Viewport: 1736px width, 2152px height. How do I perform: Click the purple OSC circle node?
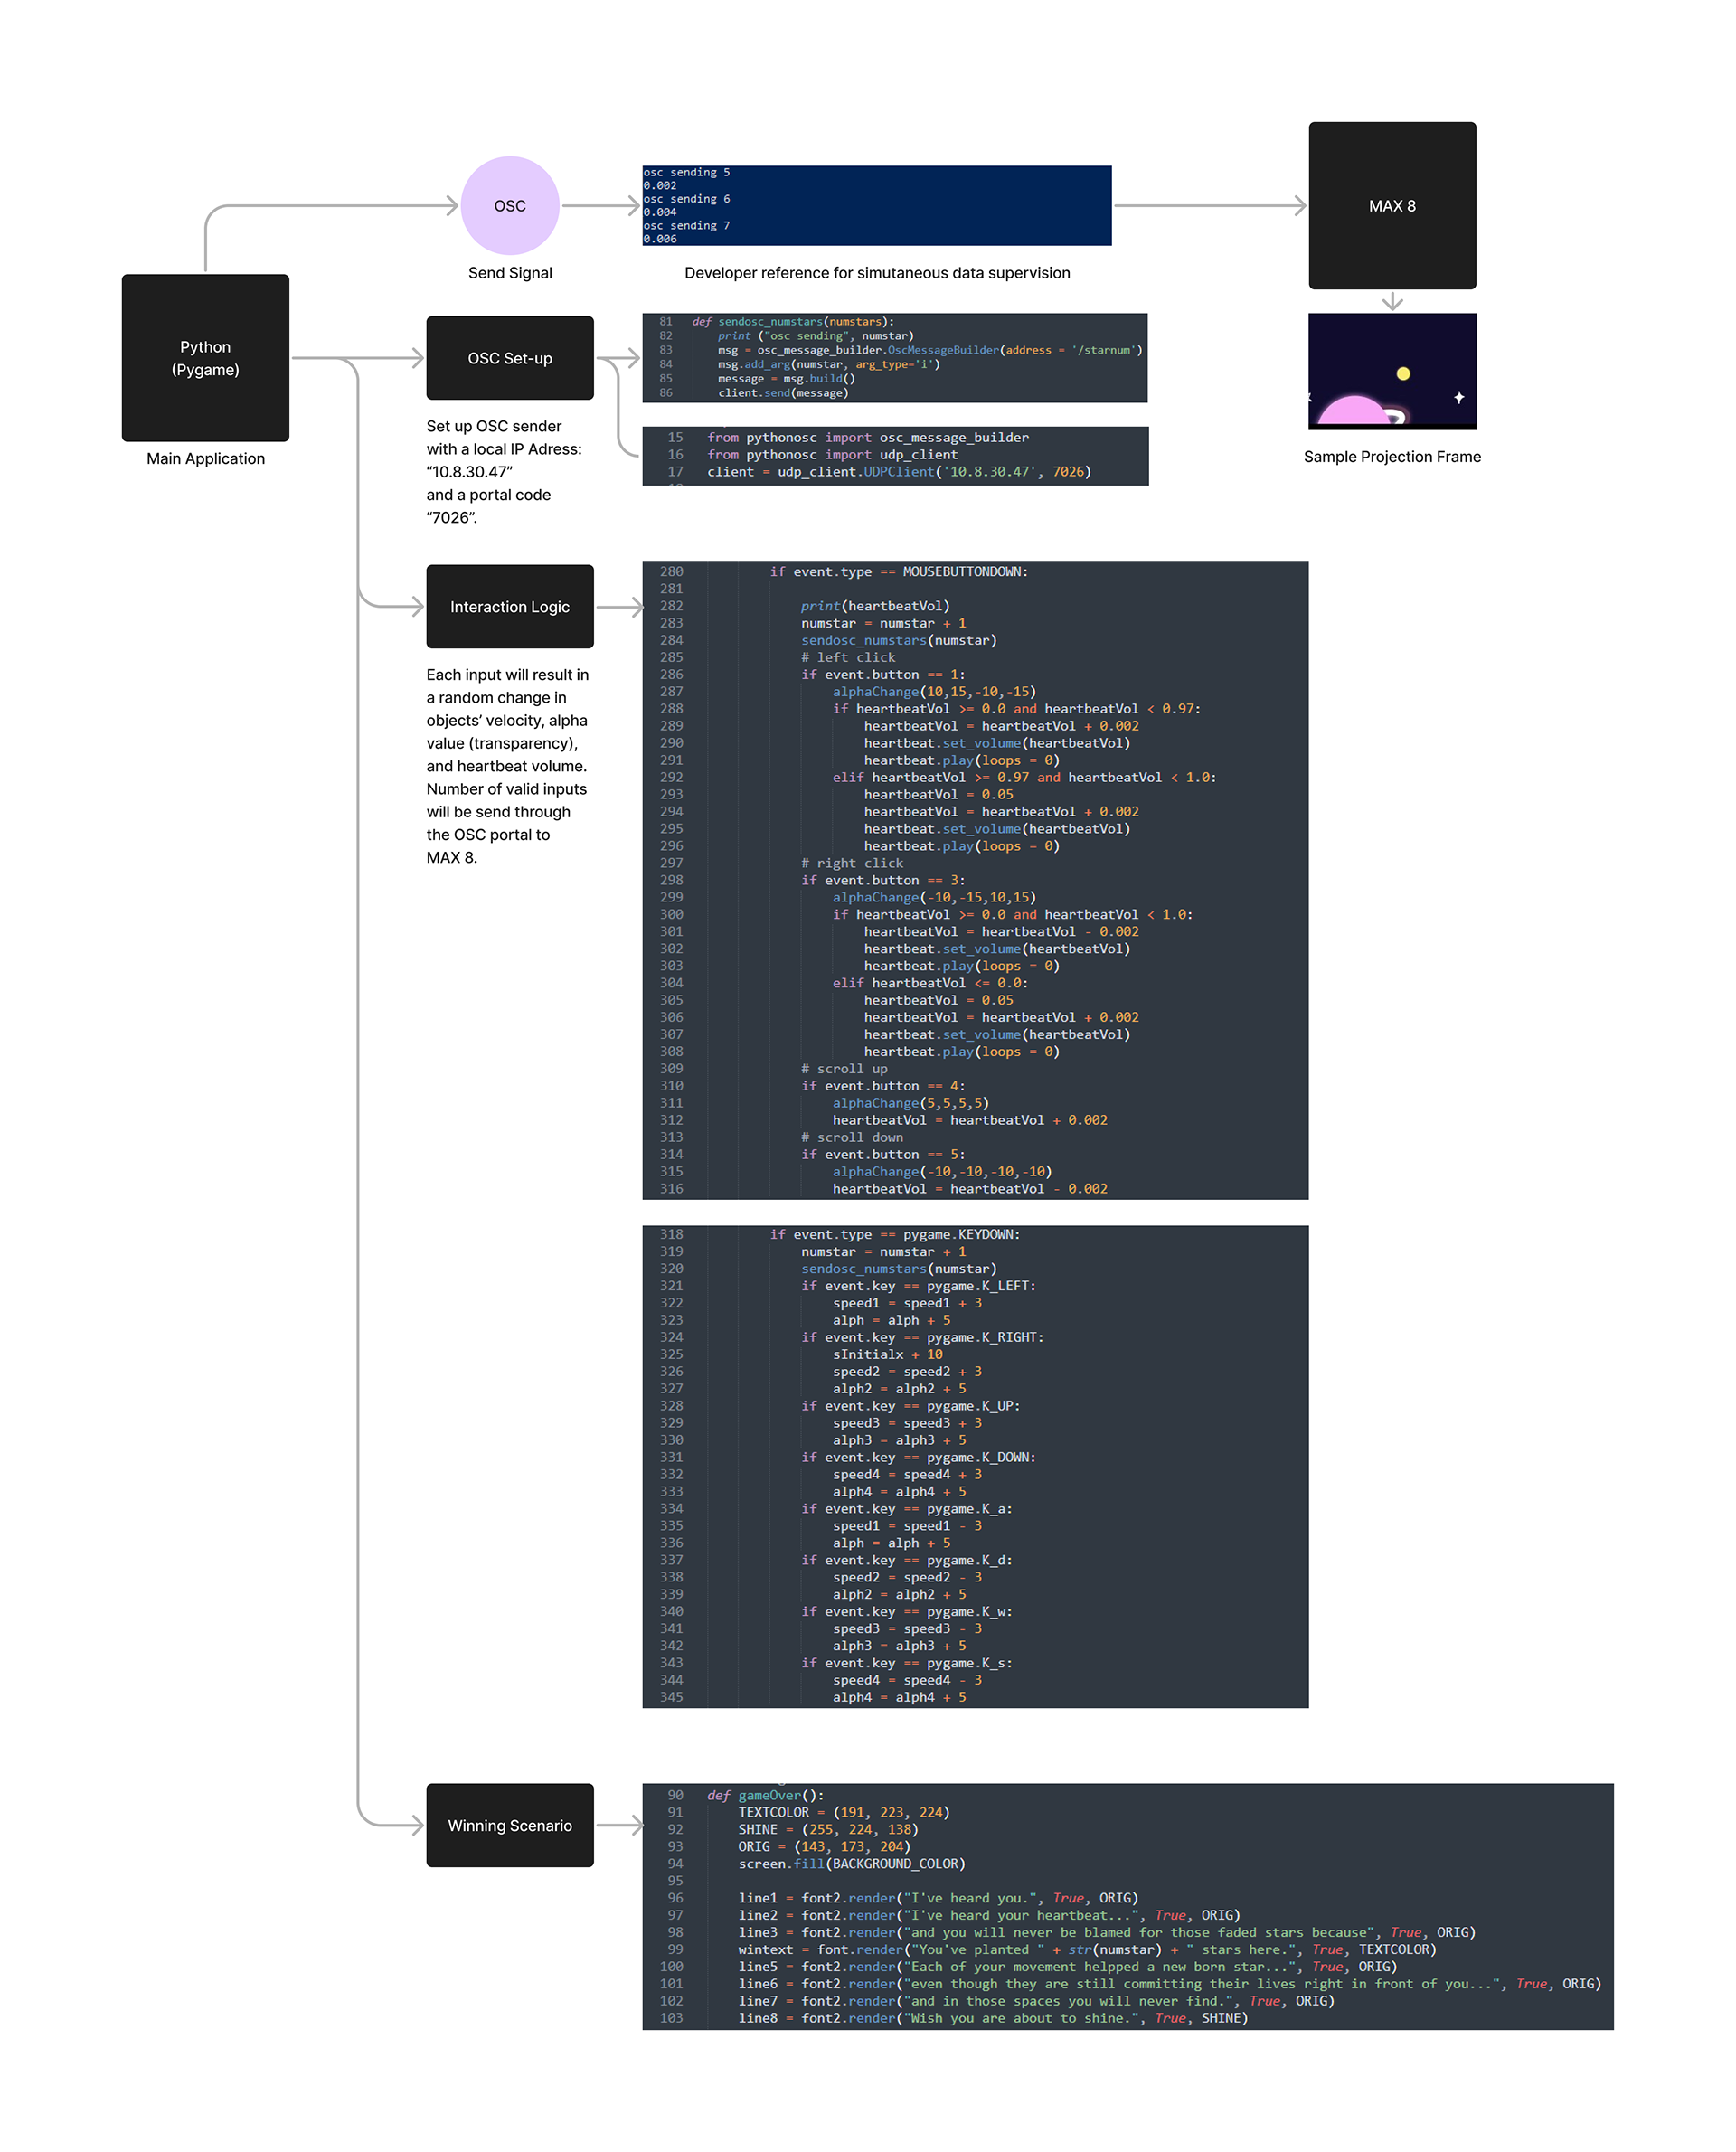tap(509, 206)
